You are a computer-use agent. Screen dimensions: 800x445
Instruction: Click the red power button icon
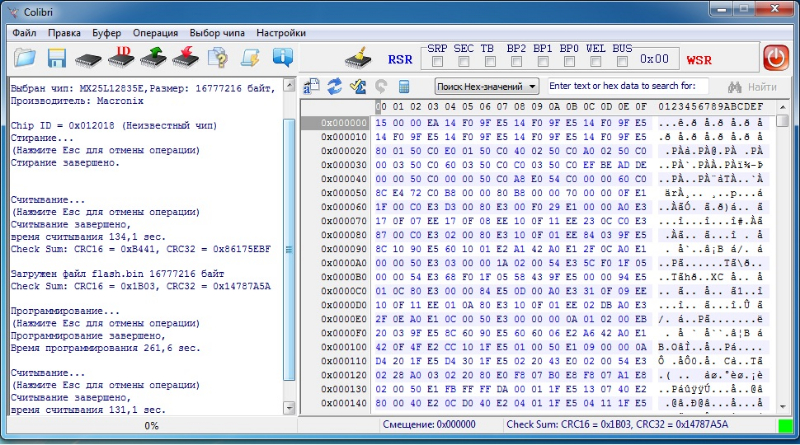pos(776,58)
